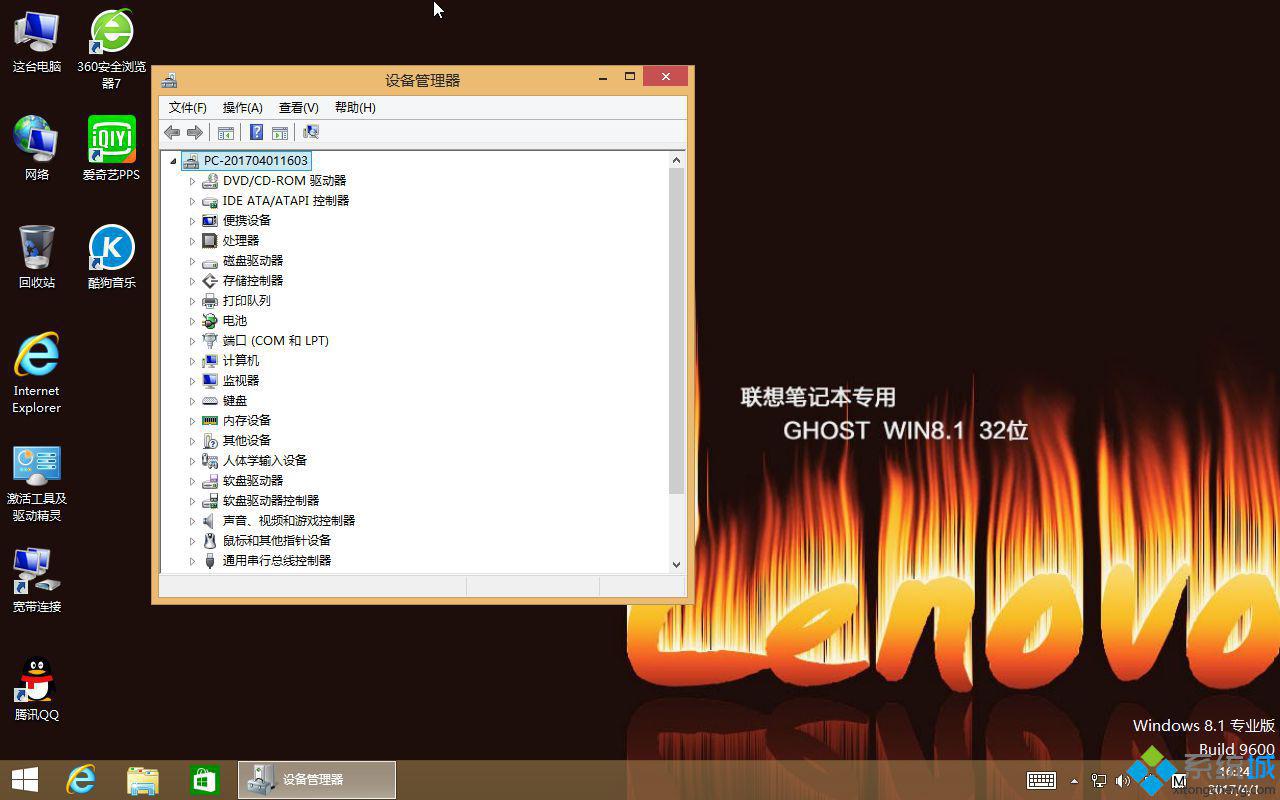Click the processor chip icon beside 处理器
This screenshot has width=1280, height=800.
coord(210,241)
